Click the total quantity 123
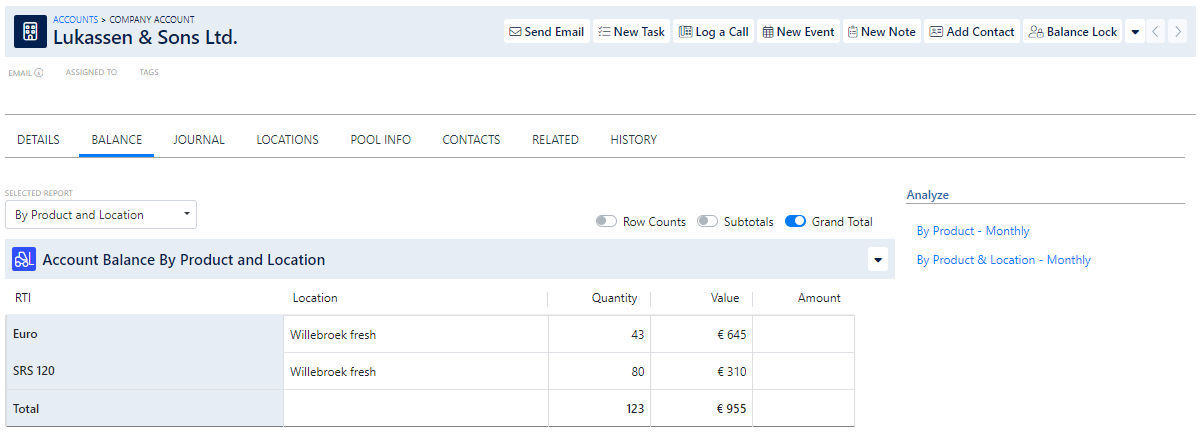 pyautogui.click(x=633, y=409)
